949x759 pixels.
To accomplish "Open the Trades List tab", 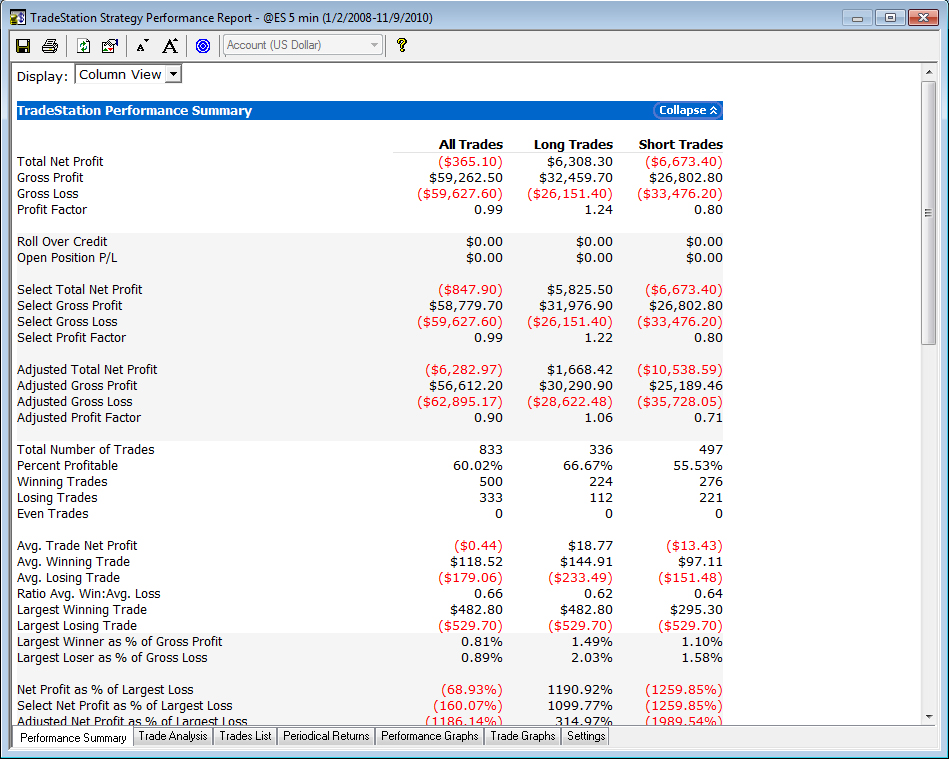I will [245, 736].
